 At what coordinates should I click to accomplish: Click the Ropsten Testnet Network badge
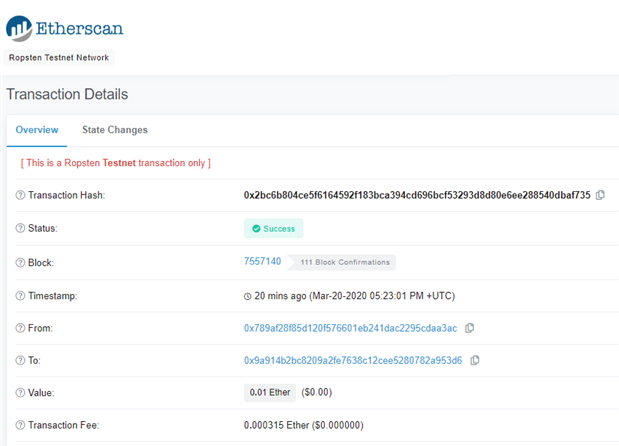coord(59,58)
